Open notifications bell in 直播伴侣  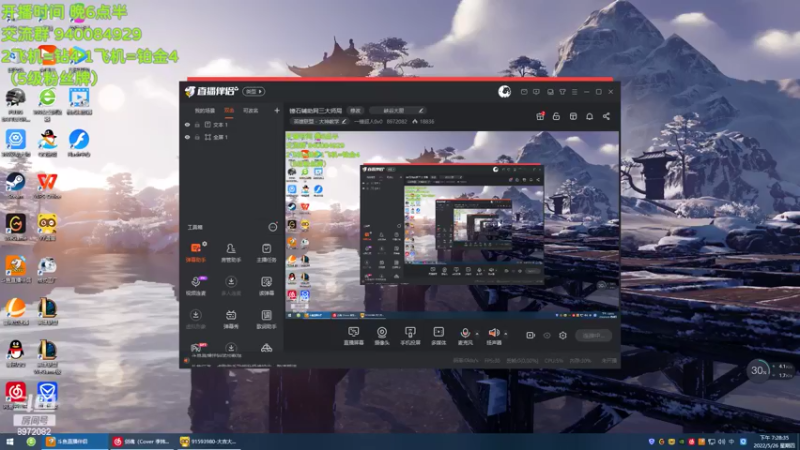point(589,116)
